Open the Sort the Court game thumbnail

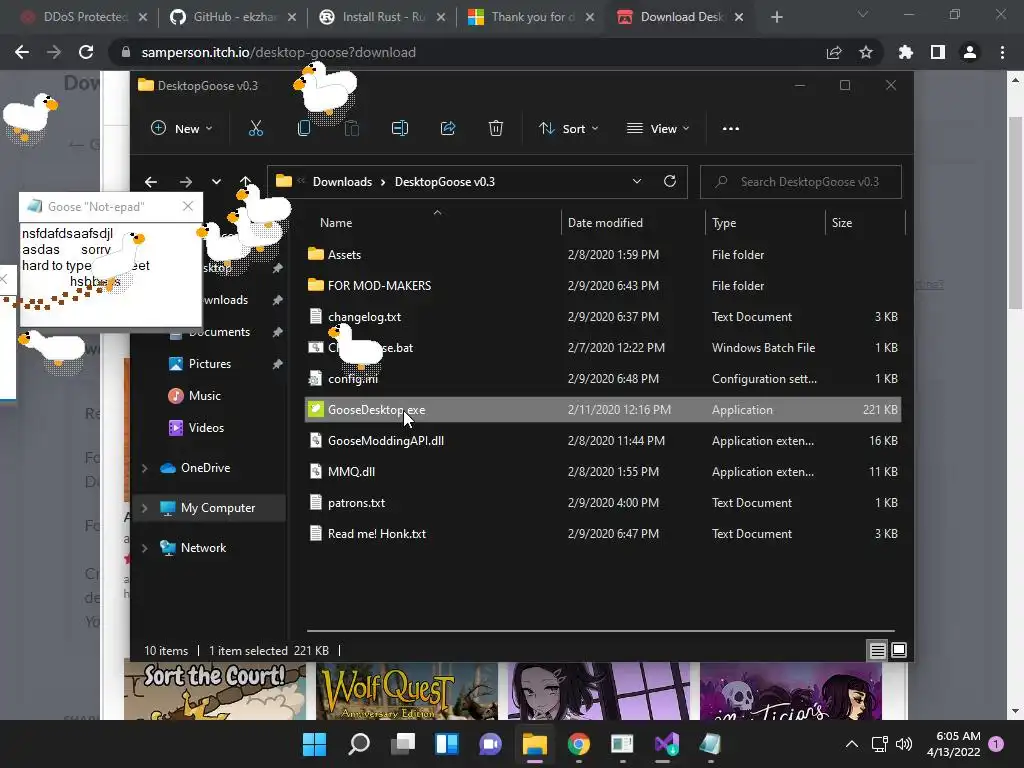click(215, 691)
